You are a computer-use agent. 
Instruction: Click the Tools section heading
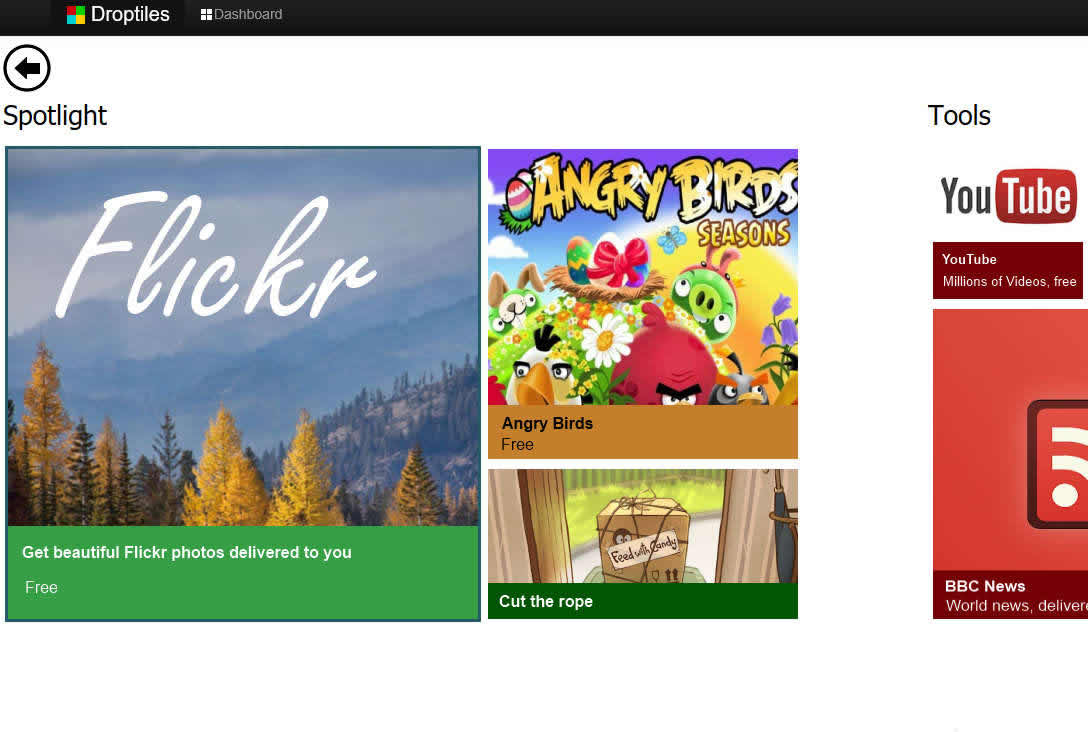[x=959, y=116]
